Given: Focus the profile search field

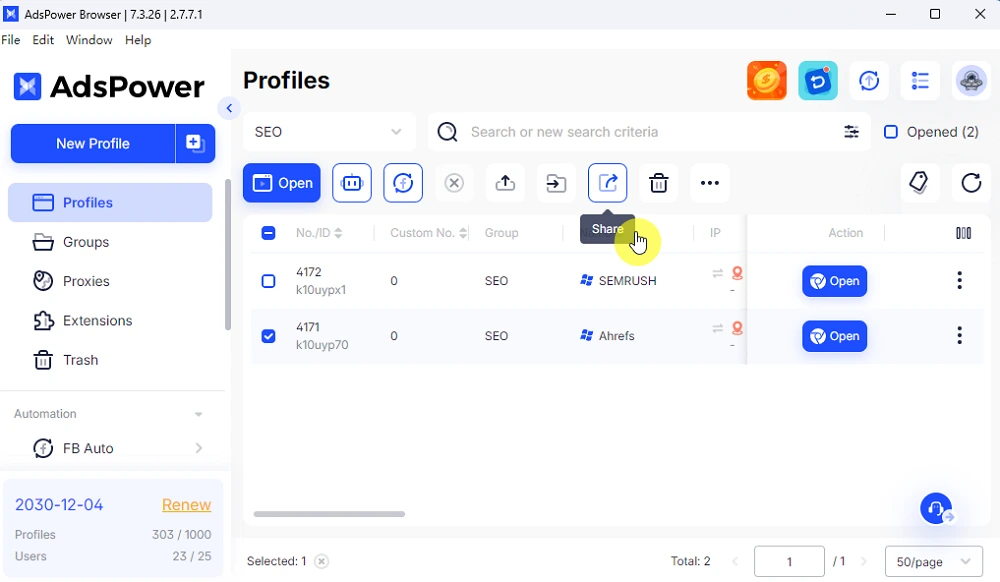Looking at the screenshot, I should pyautogui.click(x=651, y=132).
